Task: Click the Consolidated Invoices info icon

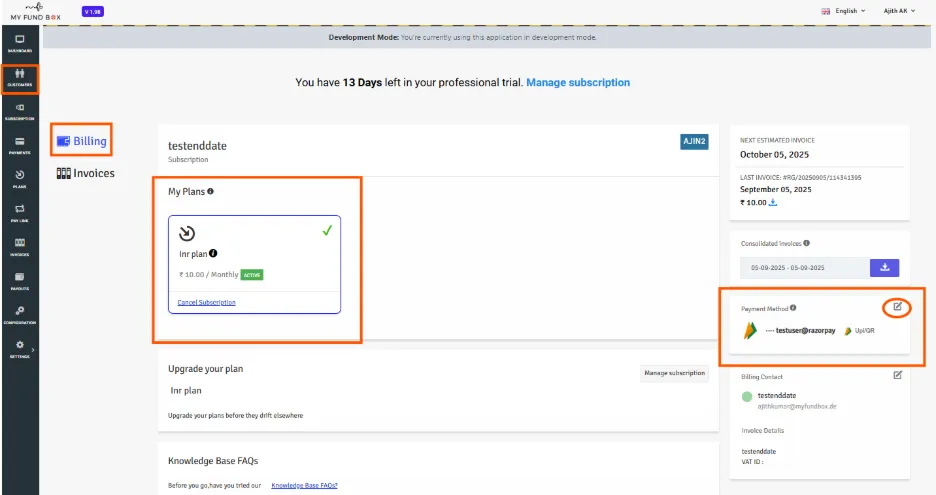Action: (x=806, y=243)
